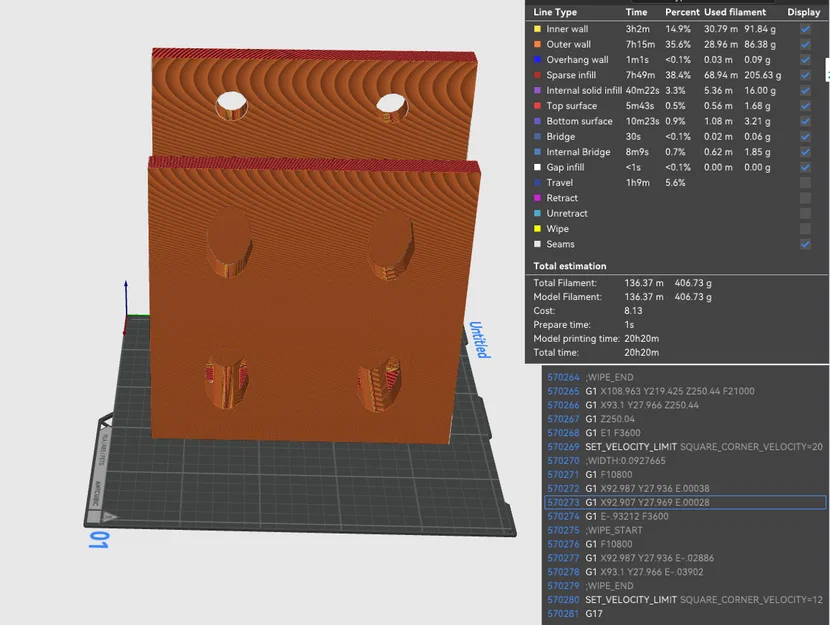This screenshot has width=830, height=625.
Task: Click the Bridge color swatch
Action: tap(537, 137)
